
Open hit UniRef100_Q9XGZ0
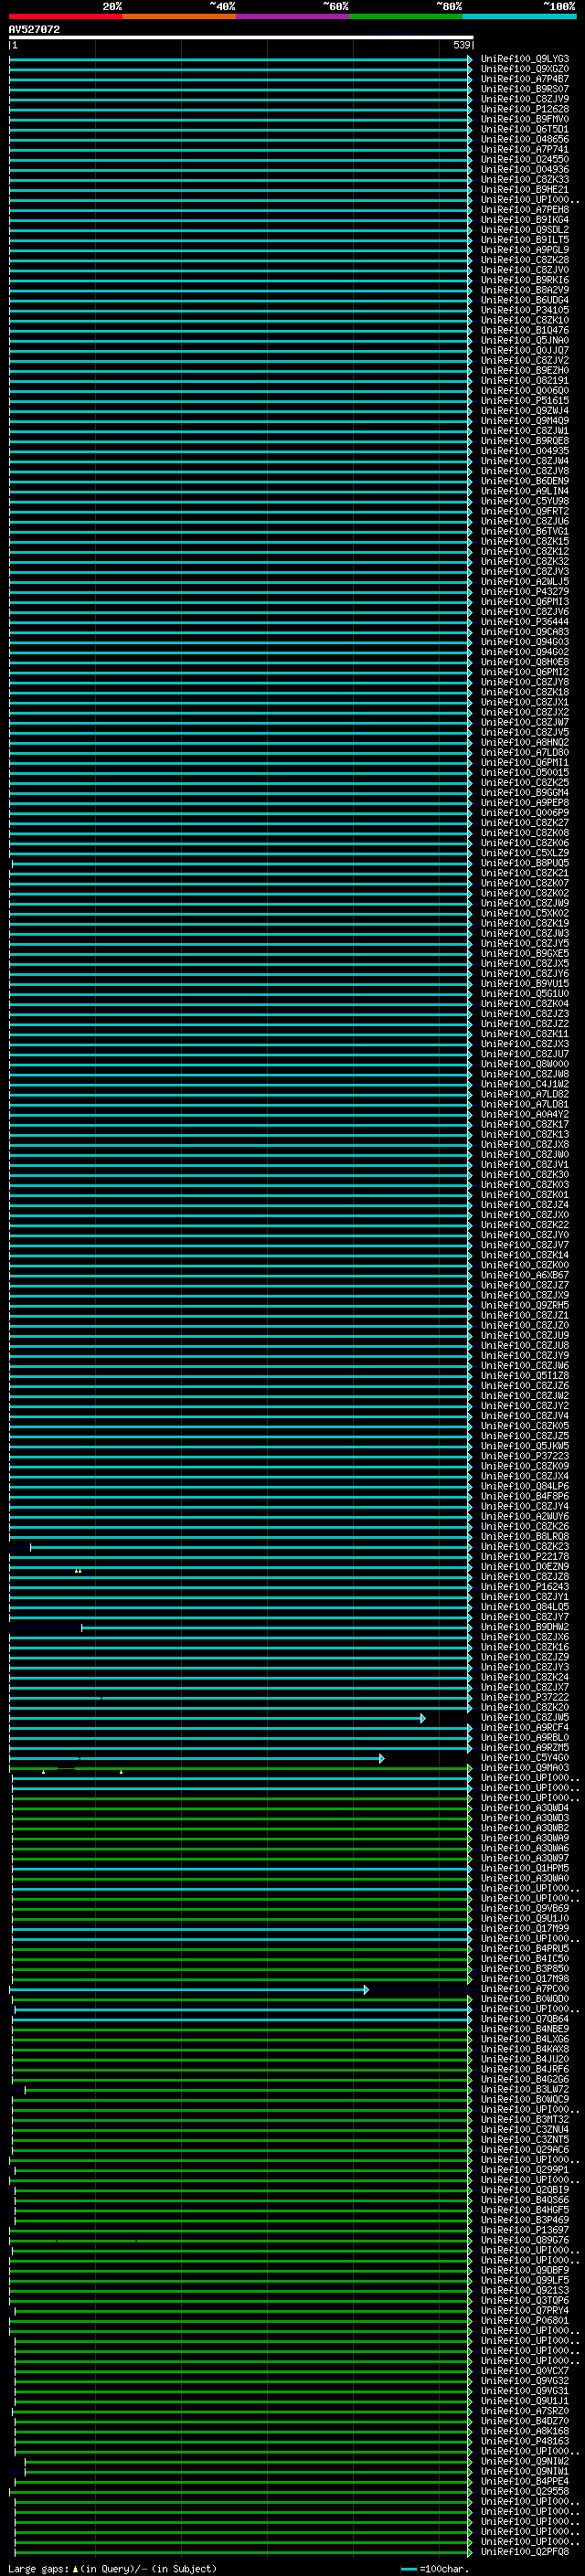tap(524, 69)
